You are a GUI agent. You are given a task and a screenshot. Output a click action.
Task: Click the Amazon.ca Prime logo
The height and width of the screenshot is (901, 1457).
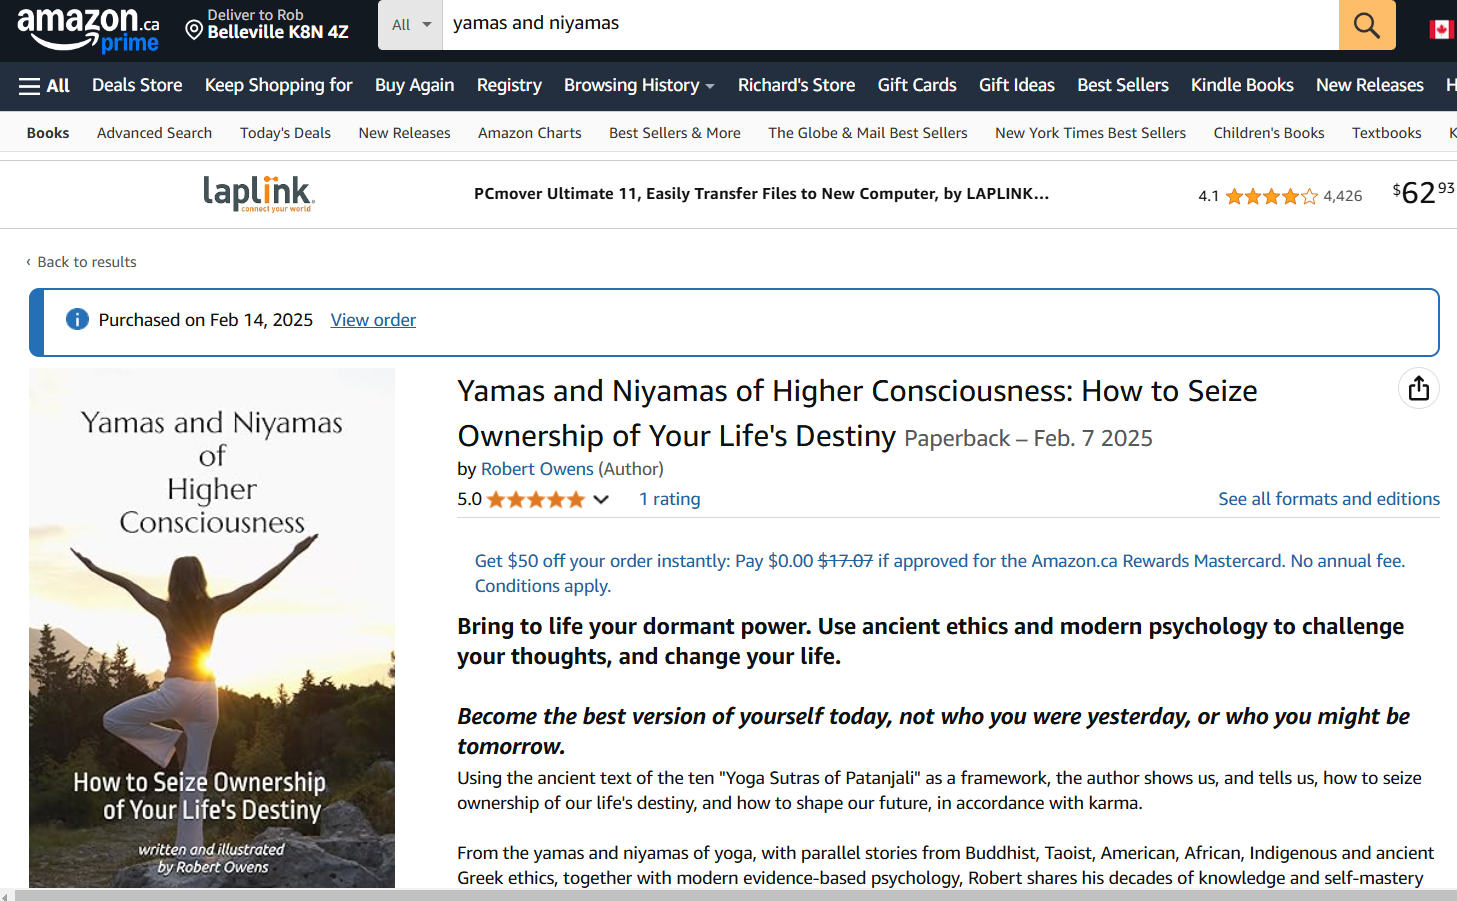[x=88, y=28]
